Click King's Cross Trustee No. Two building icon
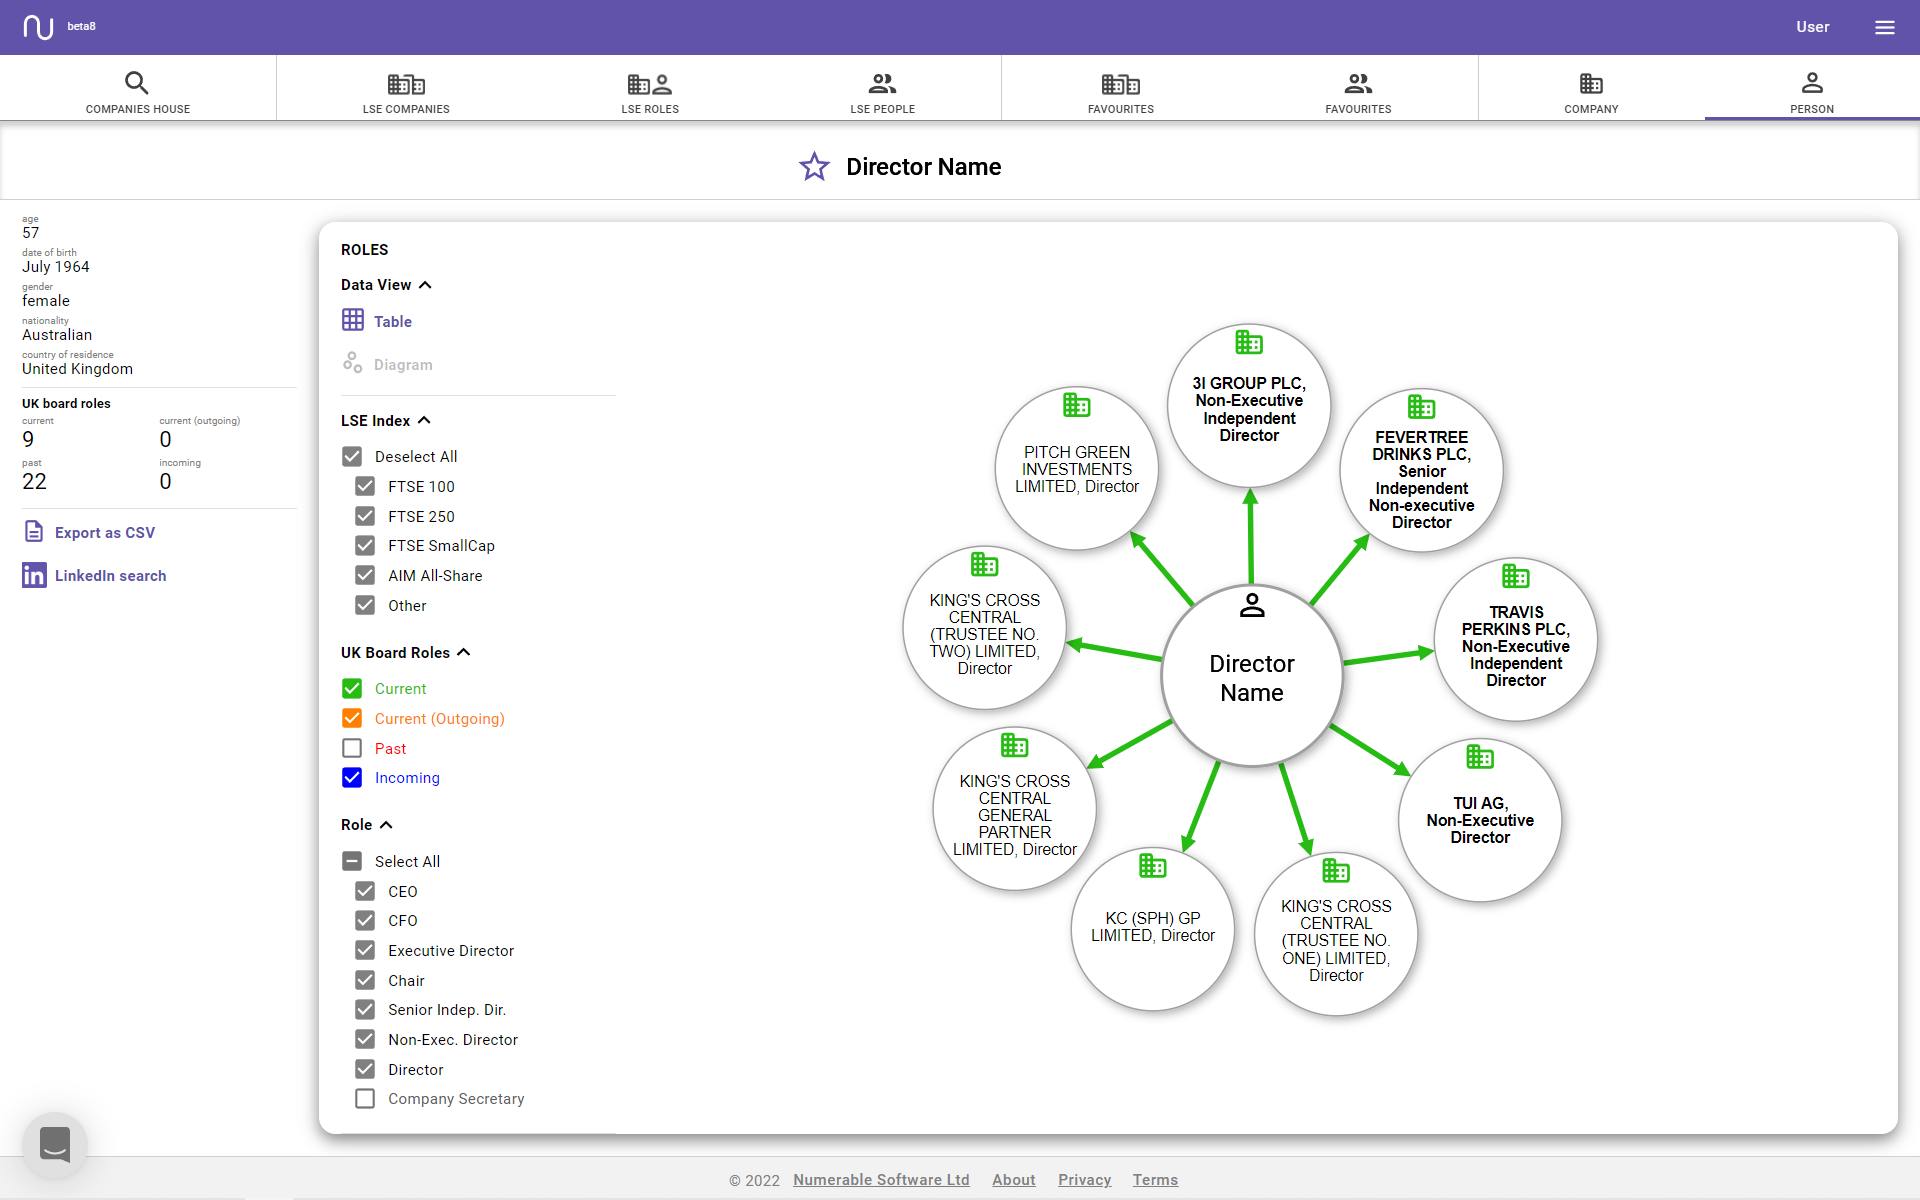This screenshot has height=1200, width=1920. pyautogui.click(x=984, y=565)
